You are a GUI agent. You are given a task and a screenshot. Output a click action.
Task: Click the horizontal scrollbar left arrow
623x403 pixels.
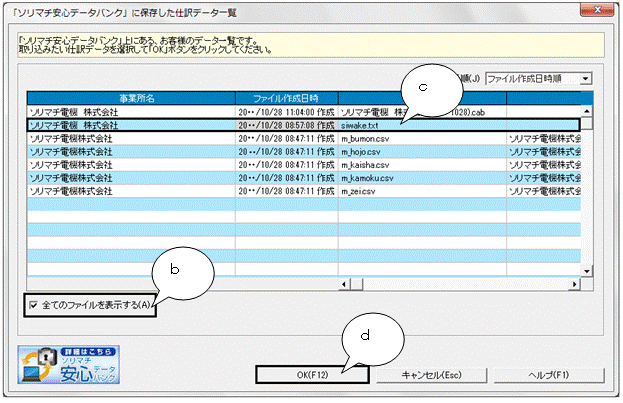344,284
